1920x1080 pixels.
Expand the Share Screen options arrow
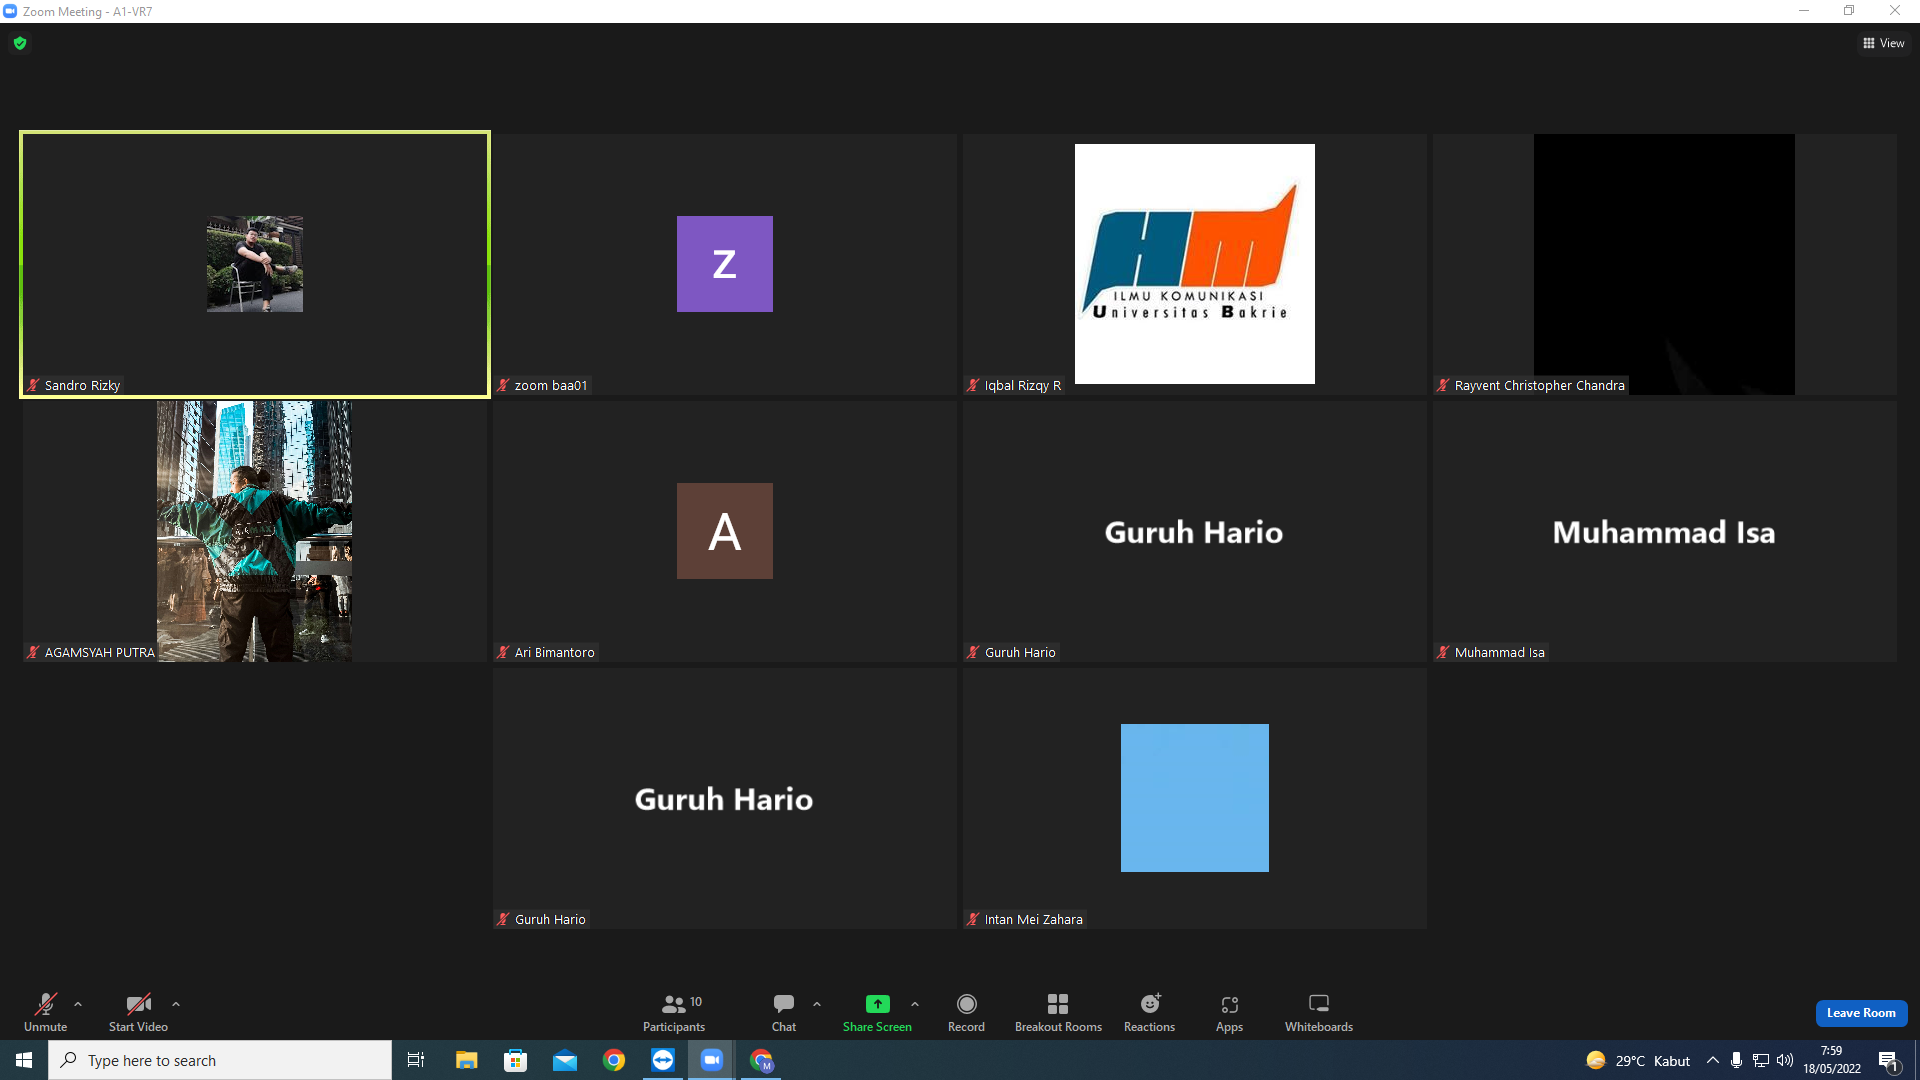(x=915, y=1004)
